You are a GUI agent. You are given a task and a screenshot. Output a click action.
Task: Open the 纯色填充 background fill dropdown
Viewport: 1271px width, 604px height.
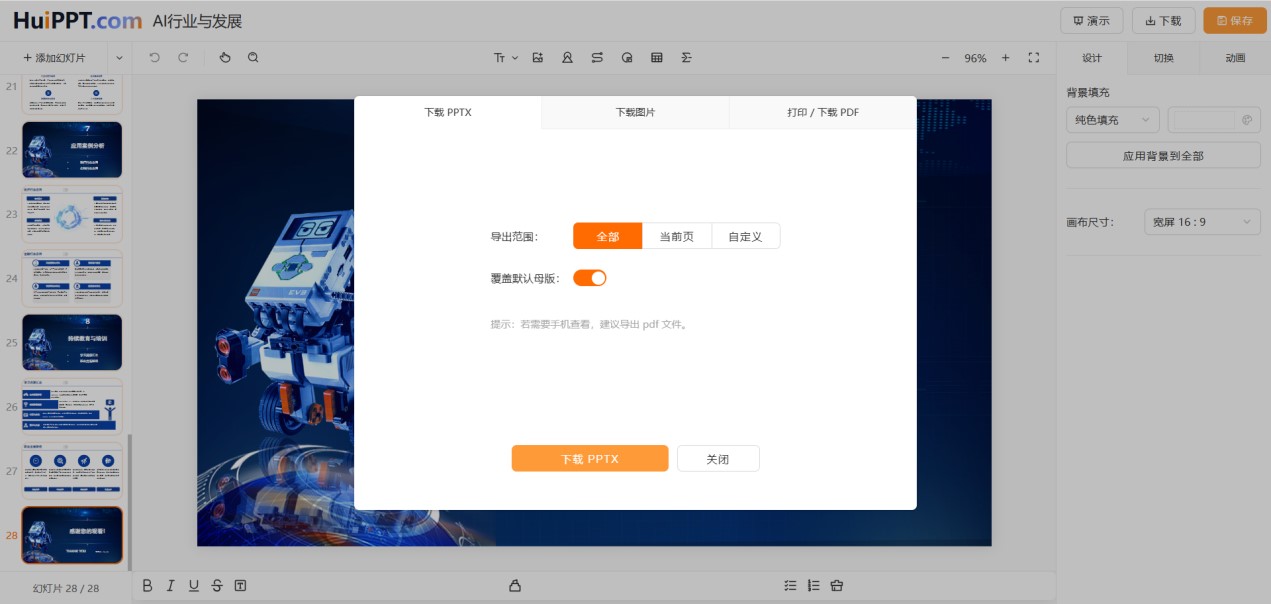click(x=1112, y=119)
